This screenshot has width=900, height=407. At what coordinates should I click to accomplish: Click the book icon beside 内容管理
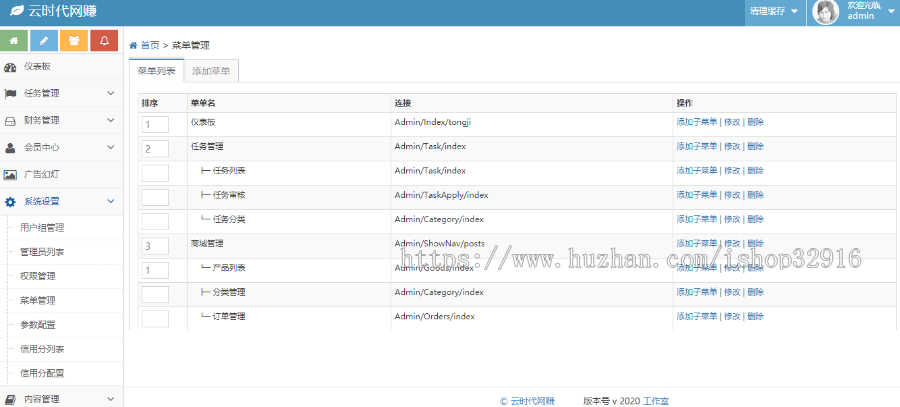(x=10, y=400)
